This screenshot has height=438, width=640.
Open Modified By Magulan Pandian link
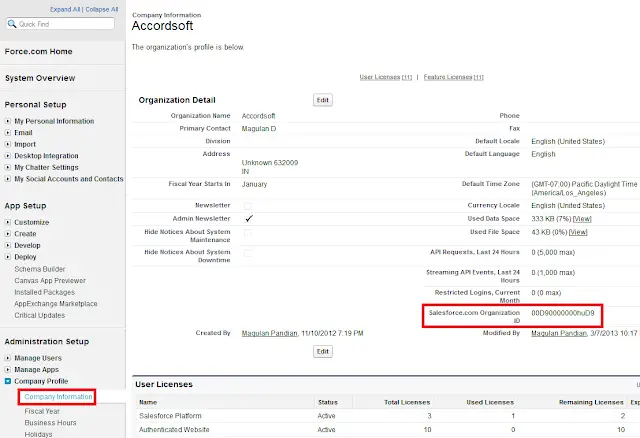click(x=559, y=334)
